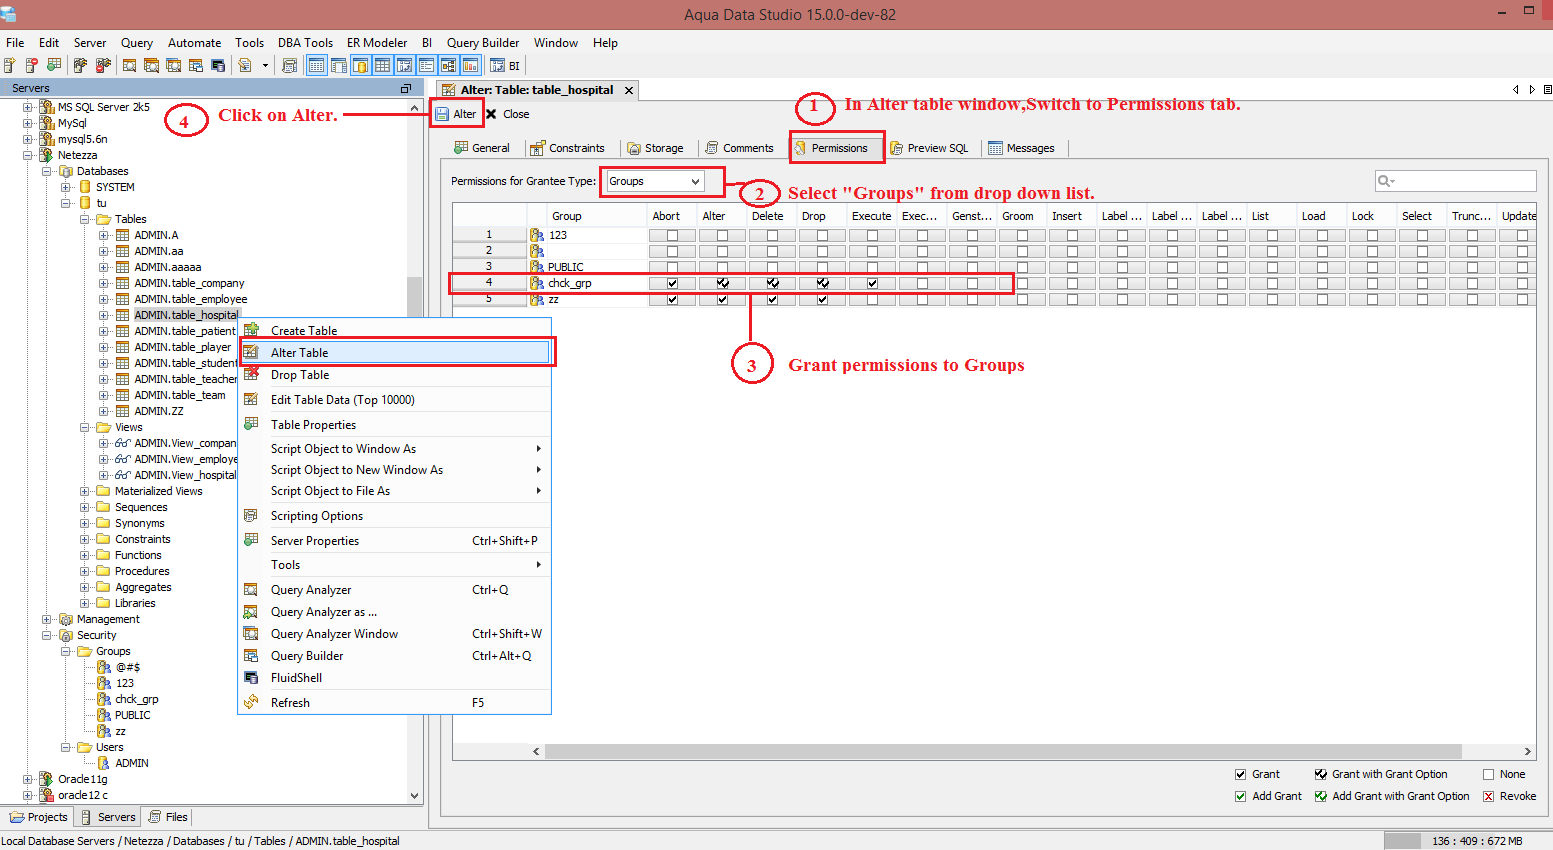Open the Projects bottom tab

point(39,817)
